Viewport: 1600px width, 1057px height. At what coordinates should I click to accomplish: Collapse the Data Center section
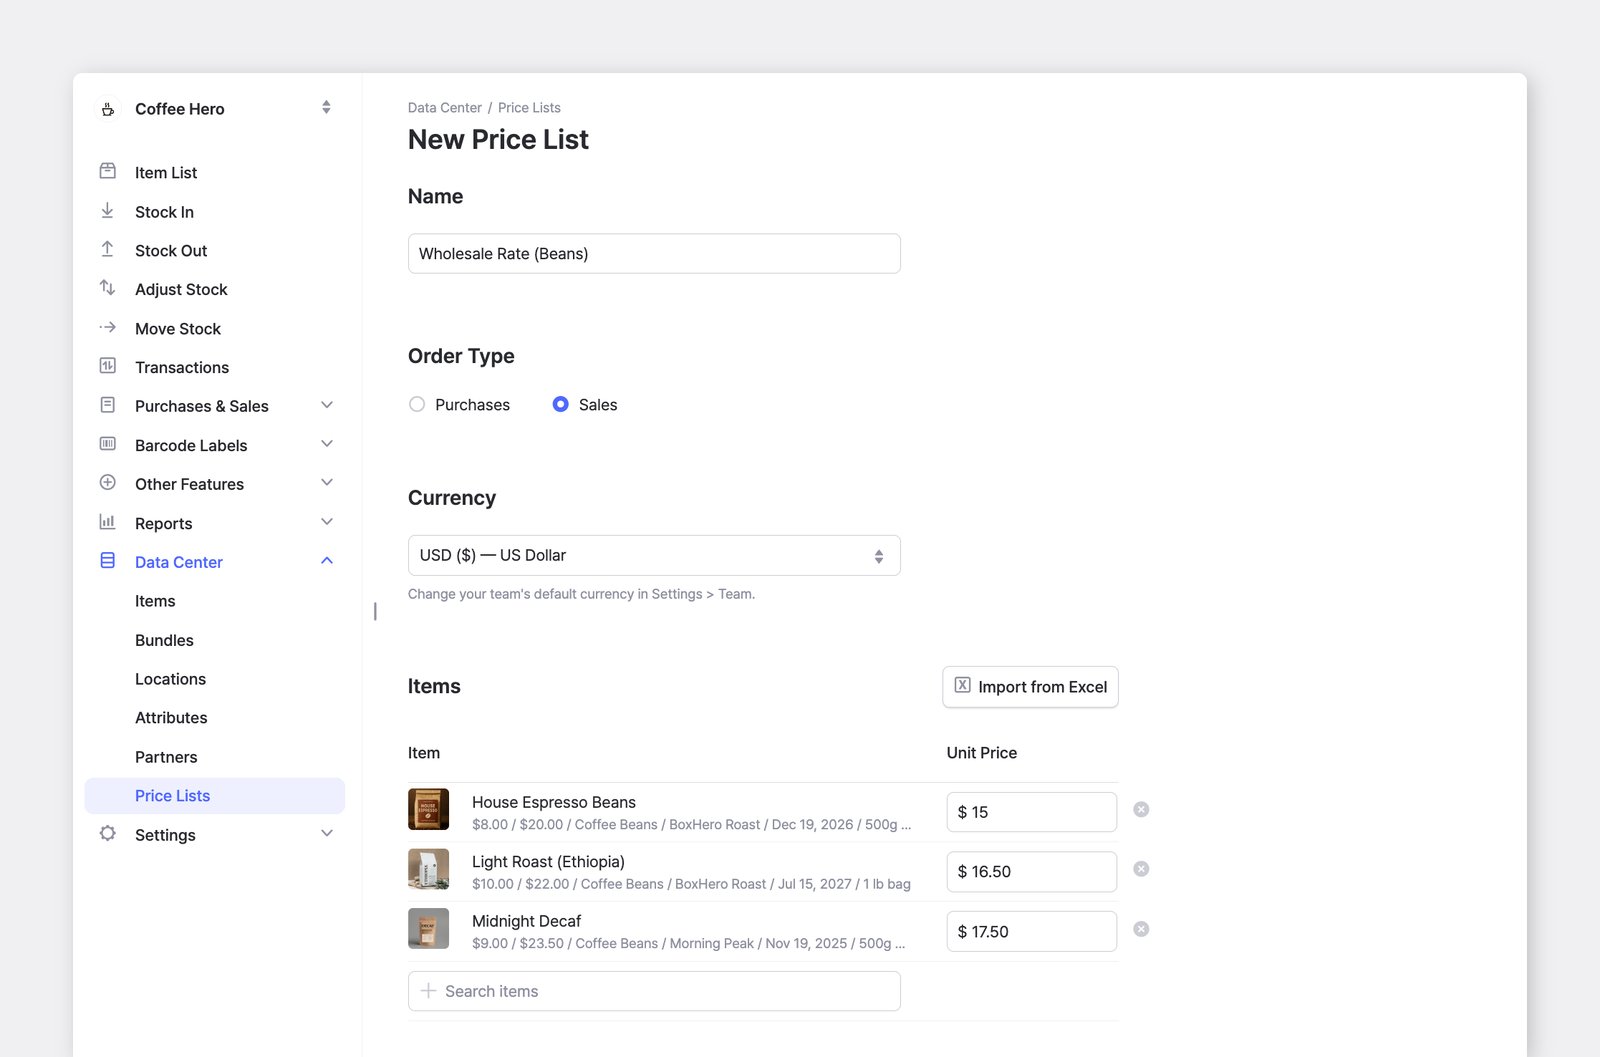point(326,561)
